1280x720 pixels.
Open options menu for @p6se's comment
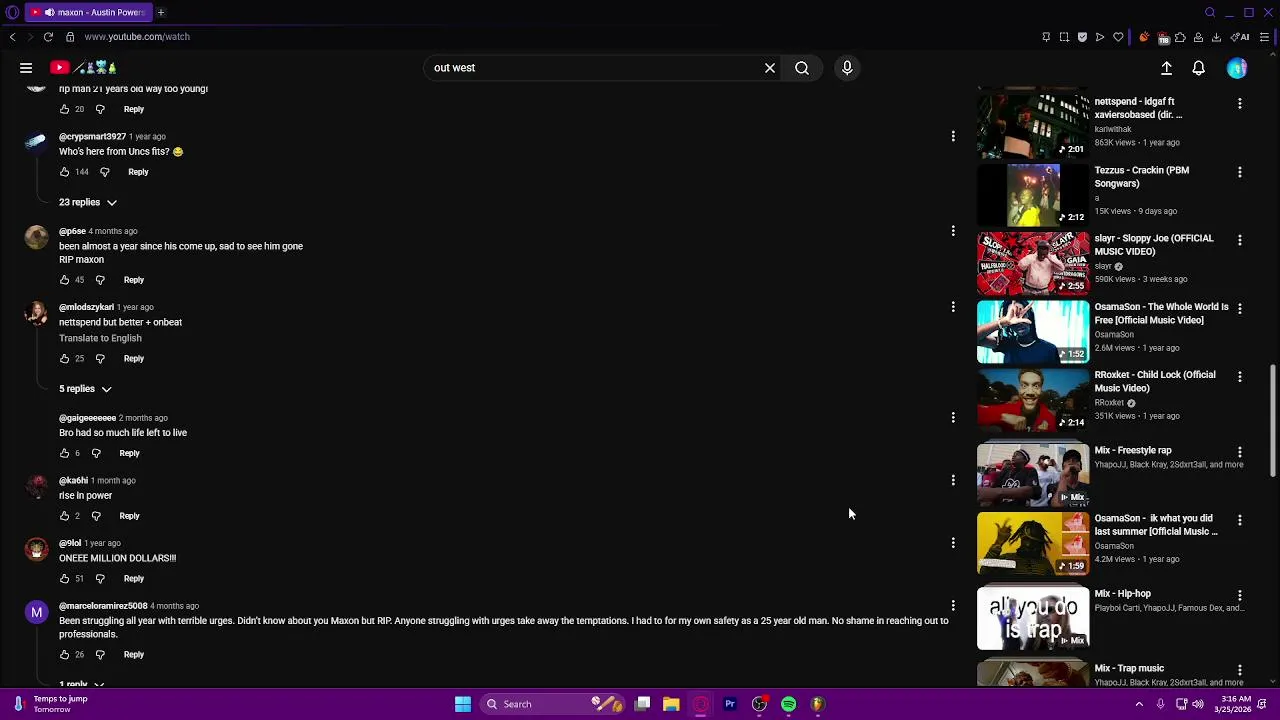[x=953, y=231]
